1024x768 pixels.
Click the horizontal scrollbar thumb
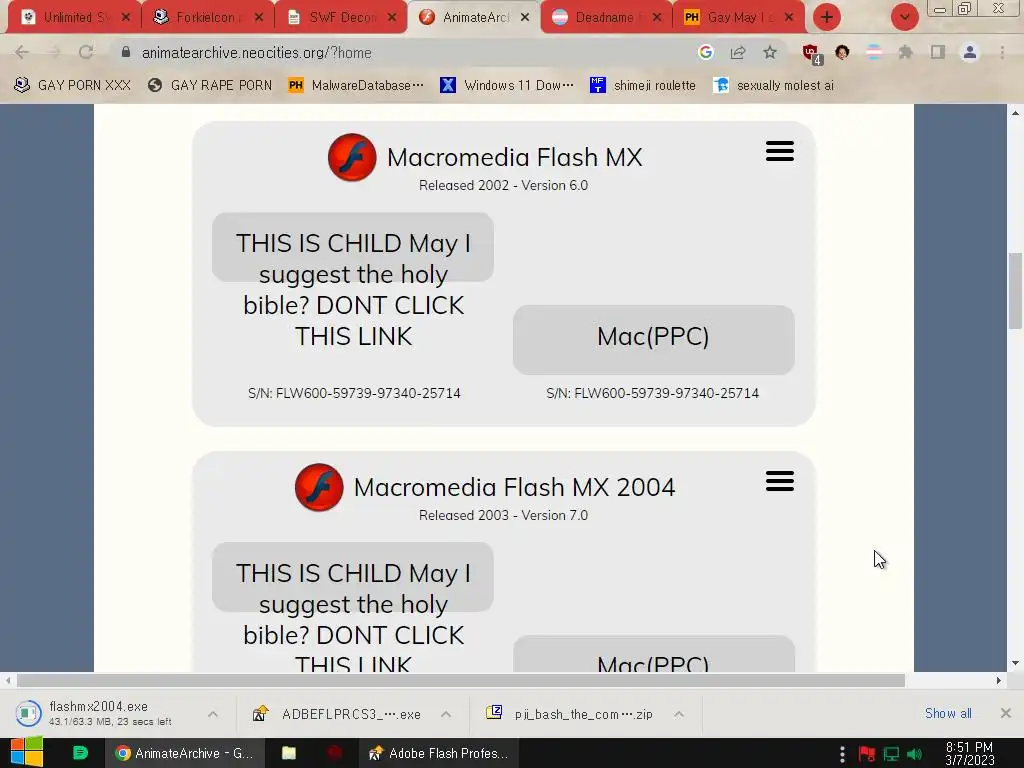click(460, 680)
